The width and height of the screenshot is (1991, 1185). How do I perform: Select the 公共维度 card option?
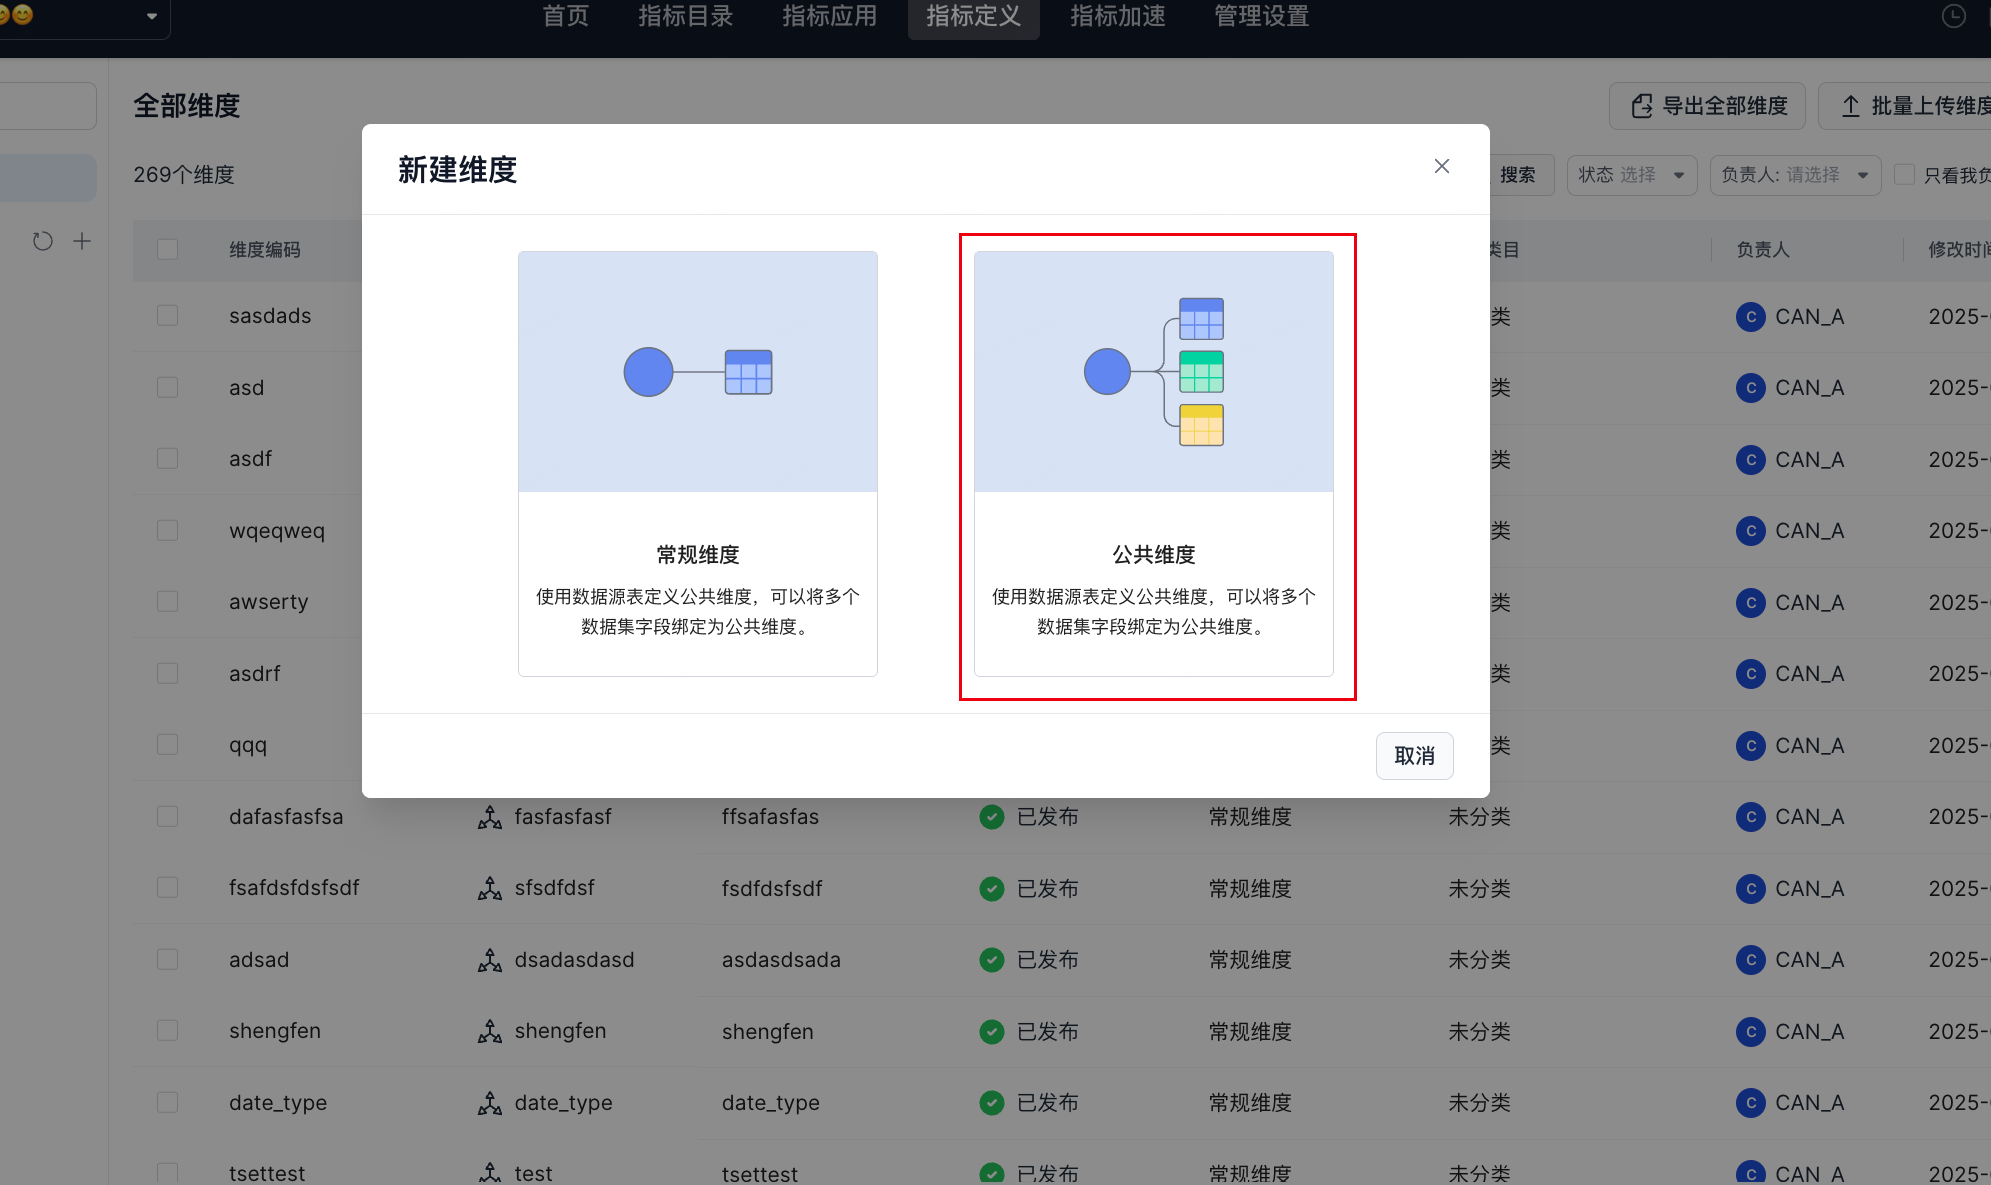tap(1153, 464)
